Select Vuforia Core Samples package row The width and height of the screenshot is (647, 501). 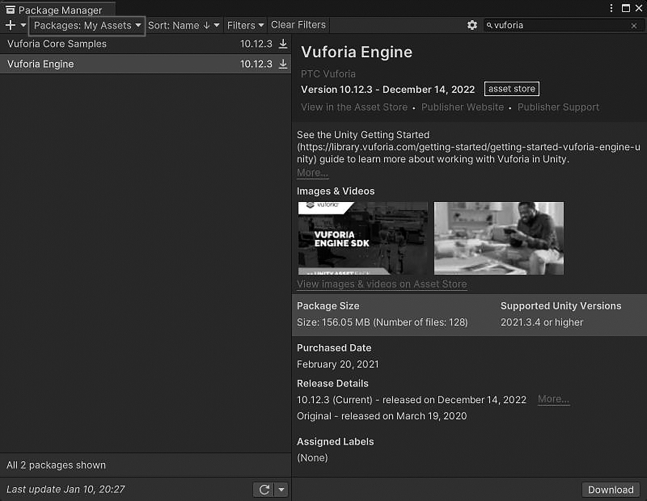point(145,44)
